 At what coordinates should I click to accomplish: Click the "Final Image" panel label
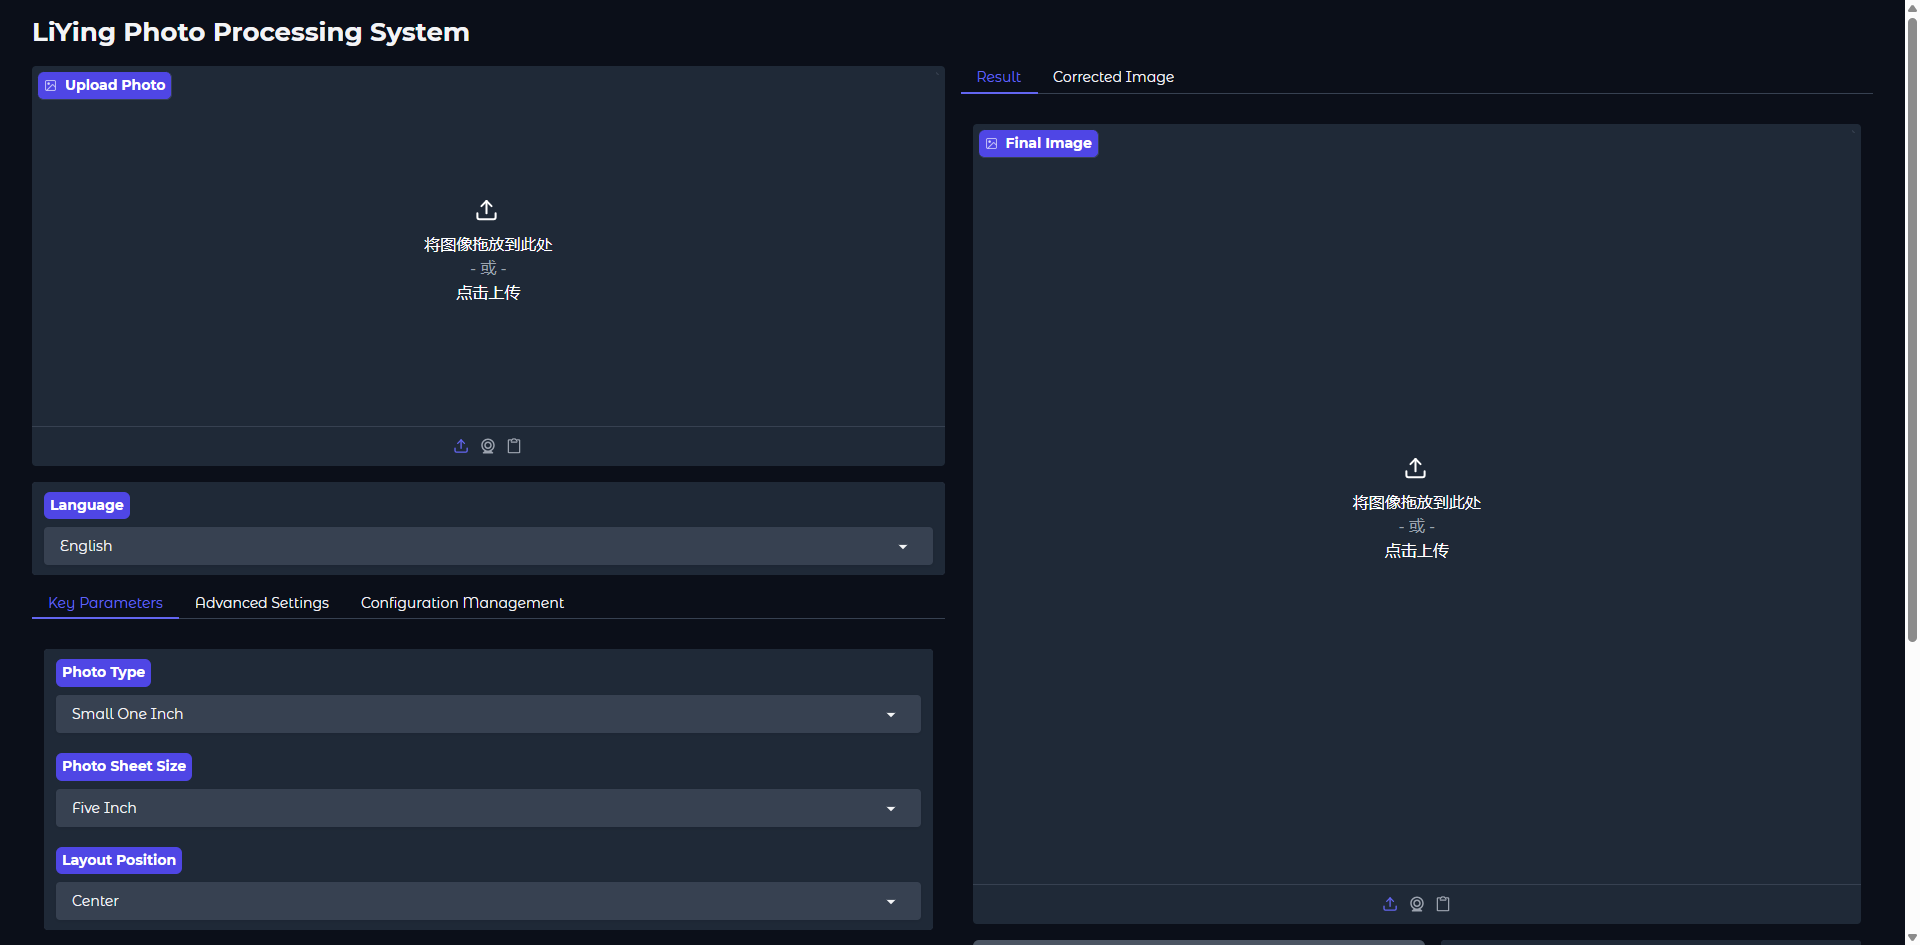(1038, 143)
